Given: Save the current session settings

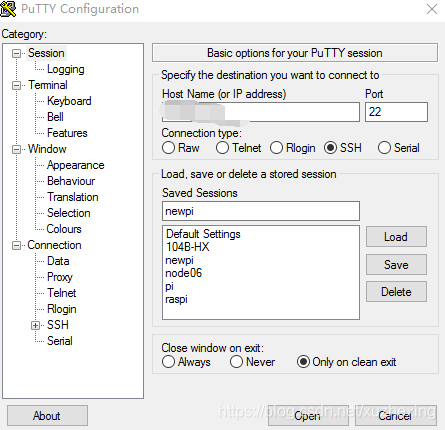Looking at the screenshot, I should point(396,265).
